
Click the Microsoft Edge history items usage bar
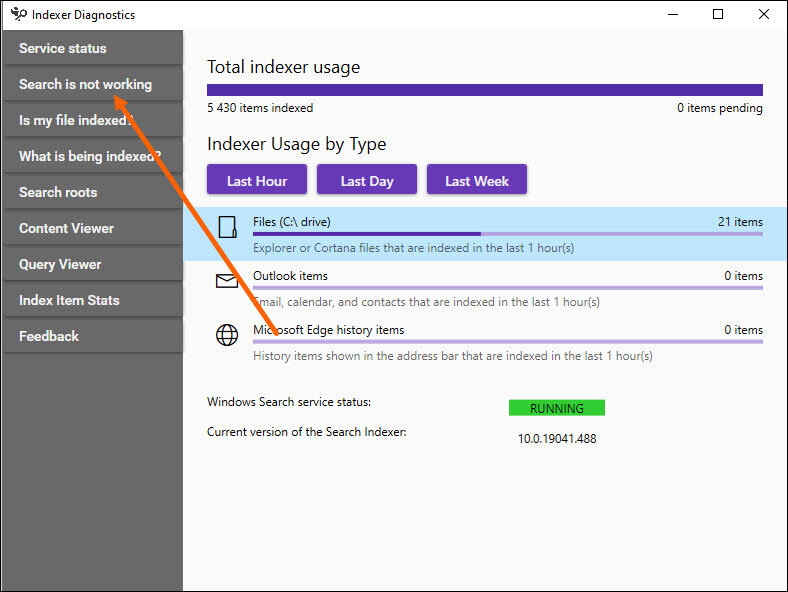coord(508,342)
